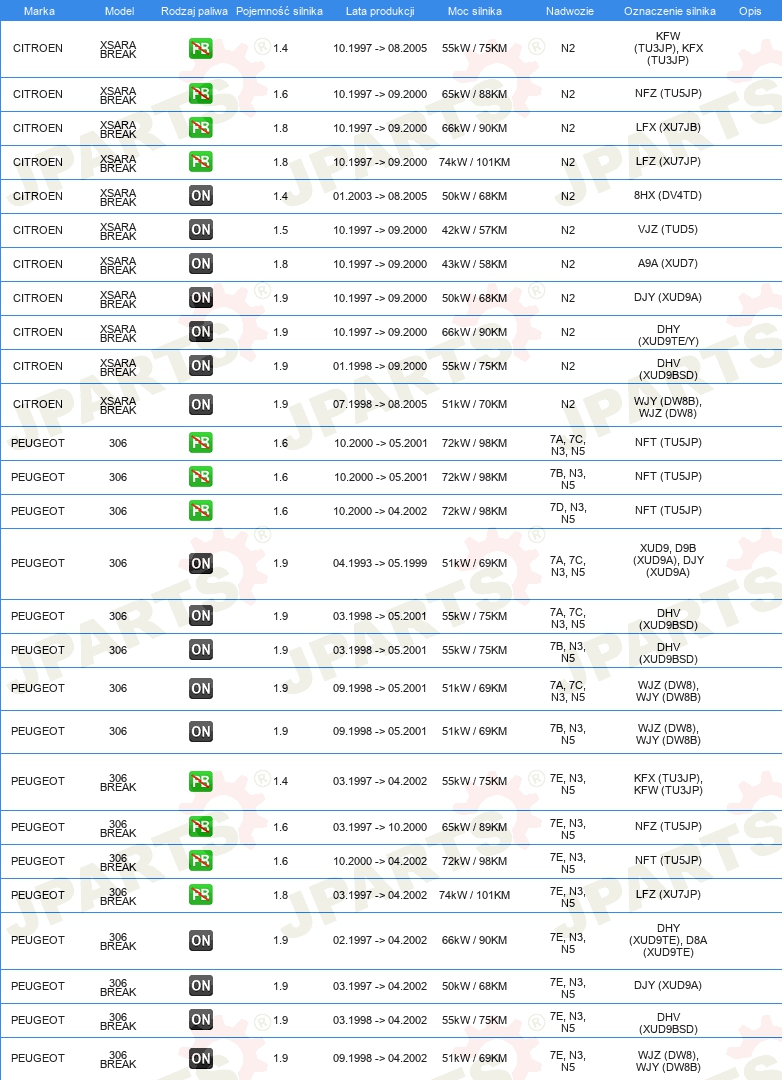The width and height of the screenshot is (782, 1080).
Task: Select the date range 07.1998 -> 08.2005
Action: pyautogui.click(x=380, y=404)
